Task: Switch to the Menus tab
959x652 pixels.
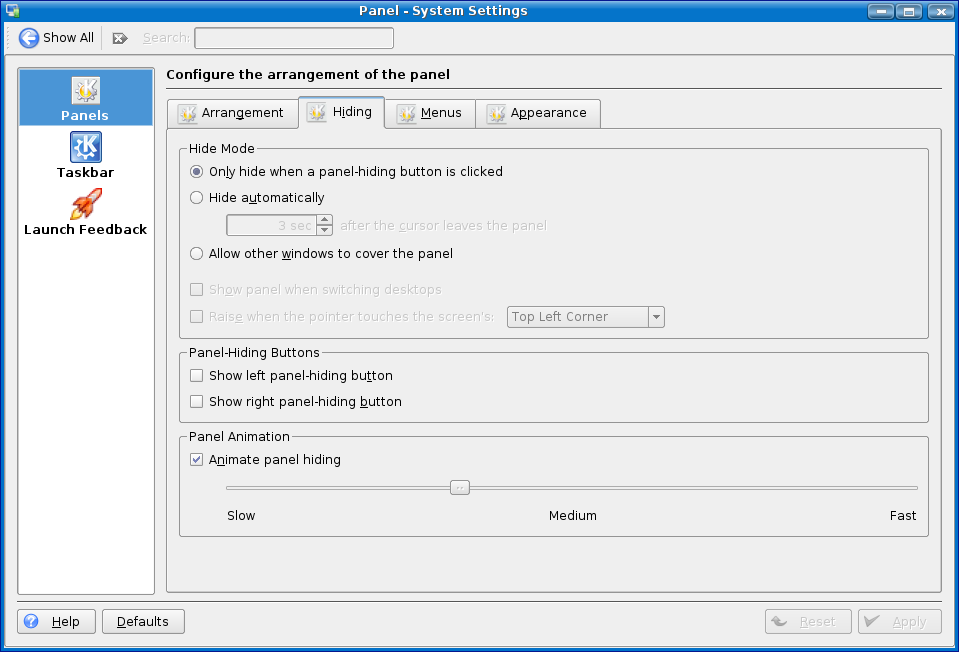Action: click(x=430, y=113)
